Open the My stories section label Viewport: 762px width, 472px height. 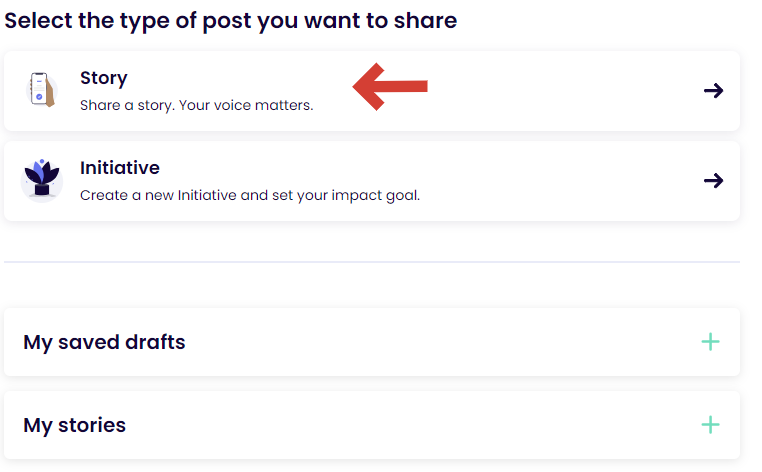[75, 425]
